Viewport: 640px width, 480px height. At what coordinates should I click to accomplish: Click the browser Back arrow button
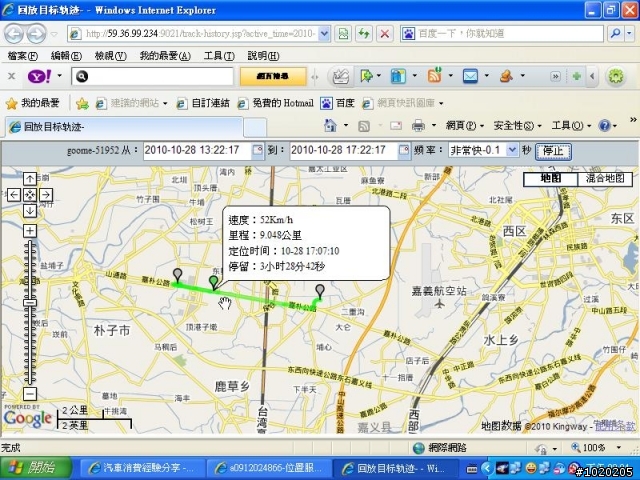click(x=14, y=34)
